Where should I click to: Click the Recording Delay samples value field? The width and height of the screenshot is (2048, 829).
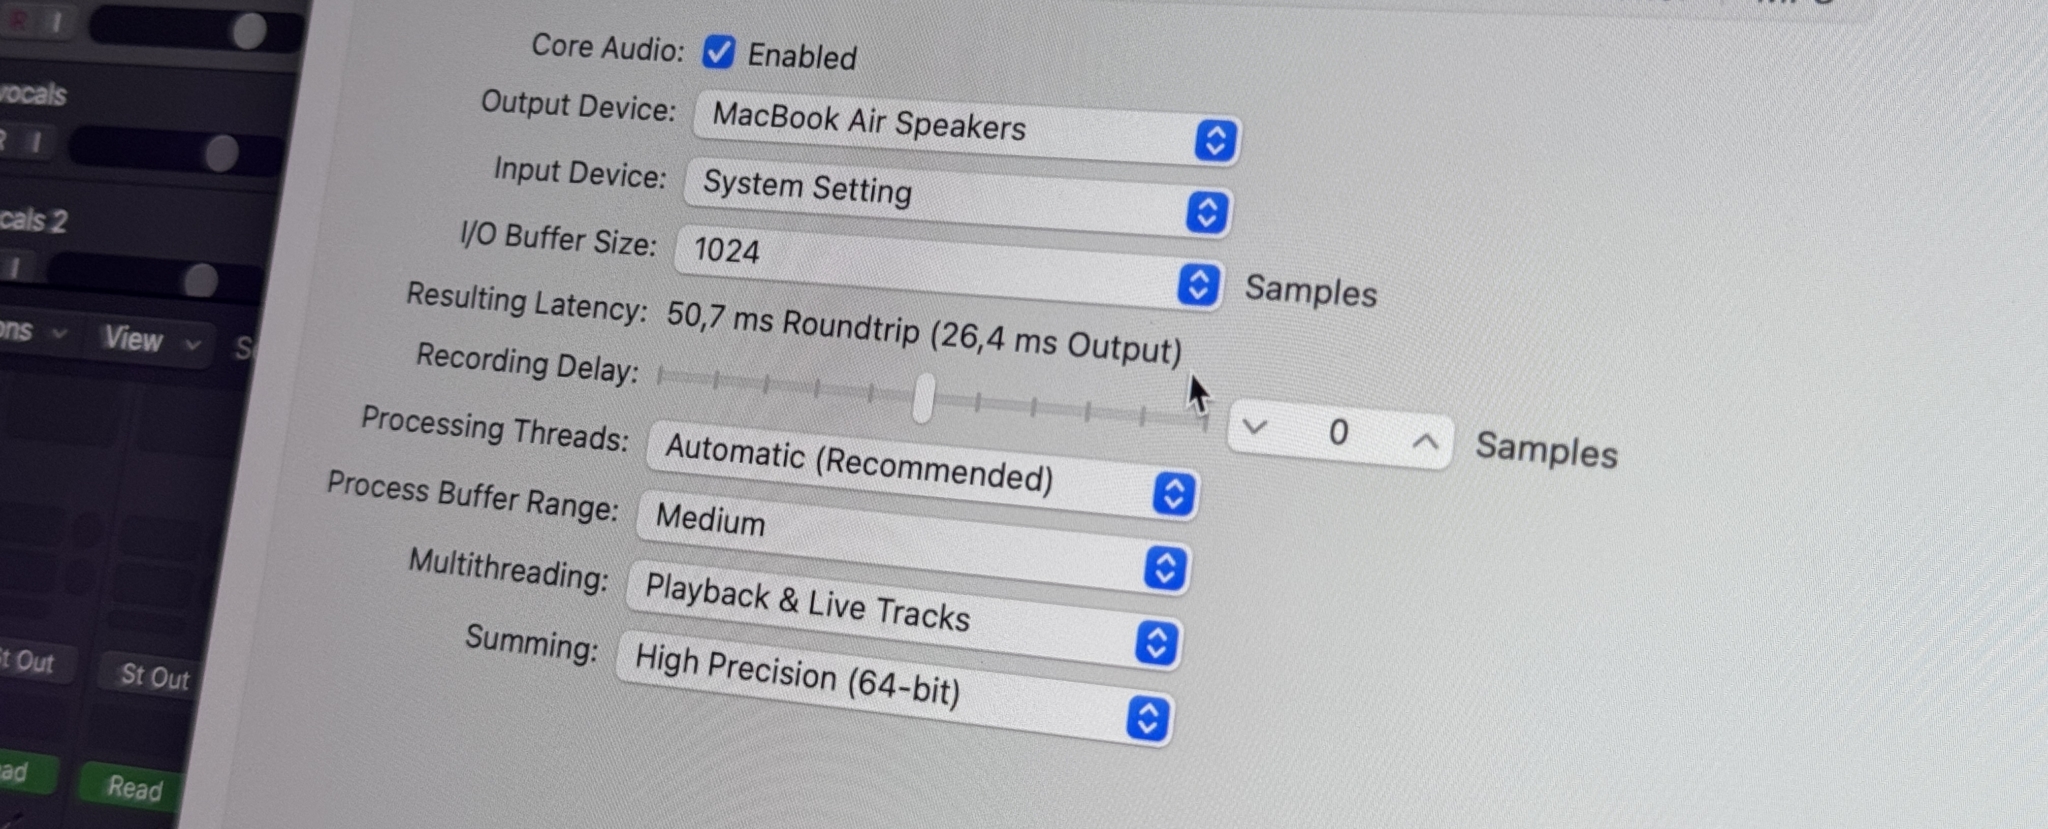(x=1339, y=433)
